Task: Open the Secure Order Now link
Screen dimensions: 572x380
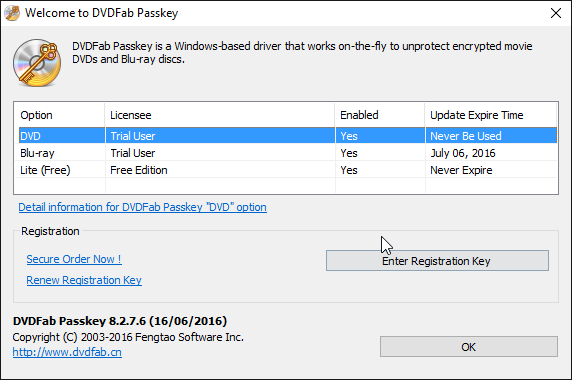Action: click(74, 259)
